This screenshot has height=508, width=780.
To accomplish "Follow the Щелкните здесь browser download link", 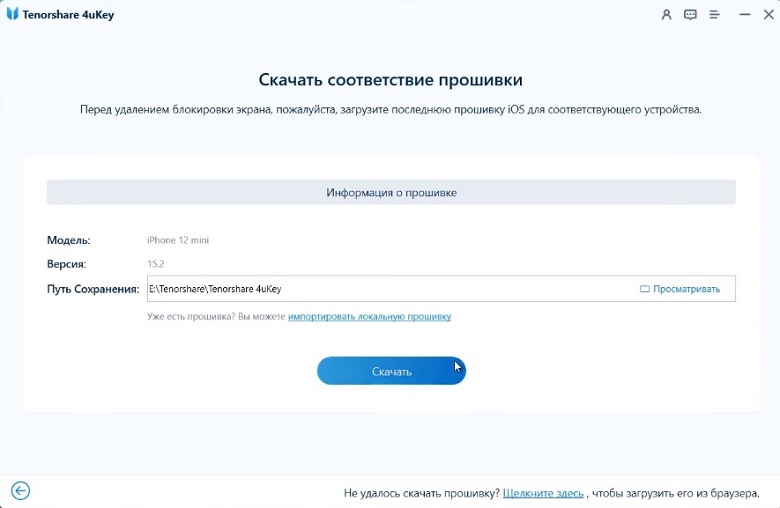I will (x=543, y=493).
